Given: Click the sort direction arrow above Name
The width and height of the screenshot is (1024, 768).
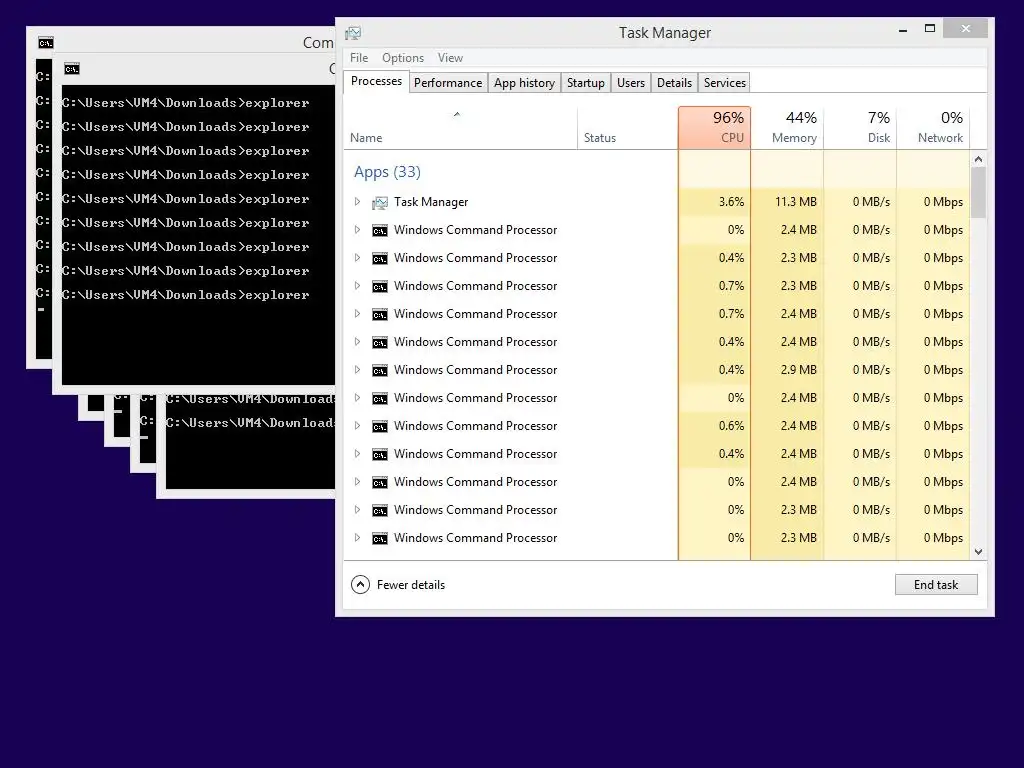Looking at the screenshot, I should (457, 114).
